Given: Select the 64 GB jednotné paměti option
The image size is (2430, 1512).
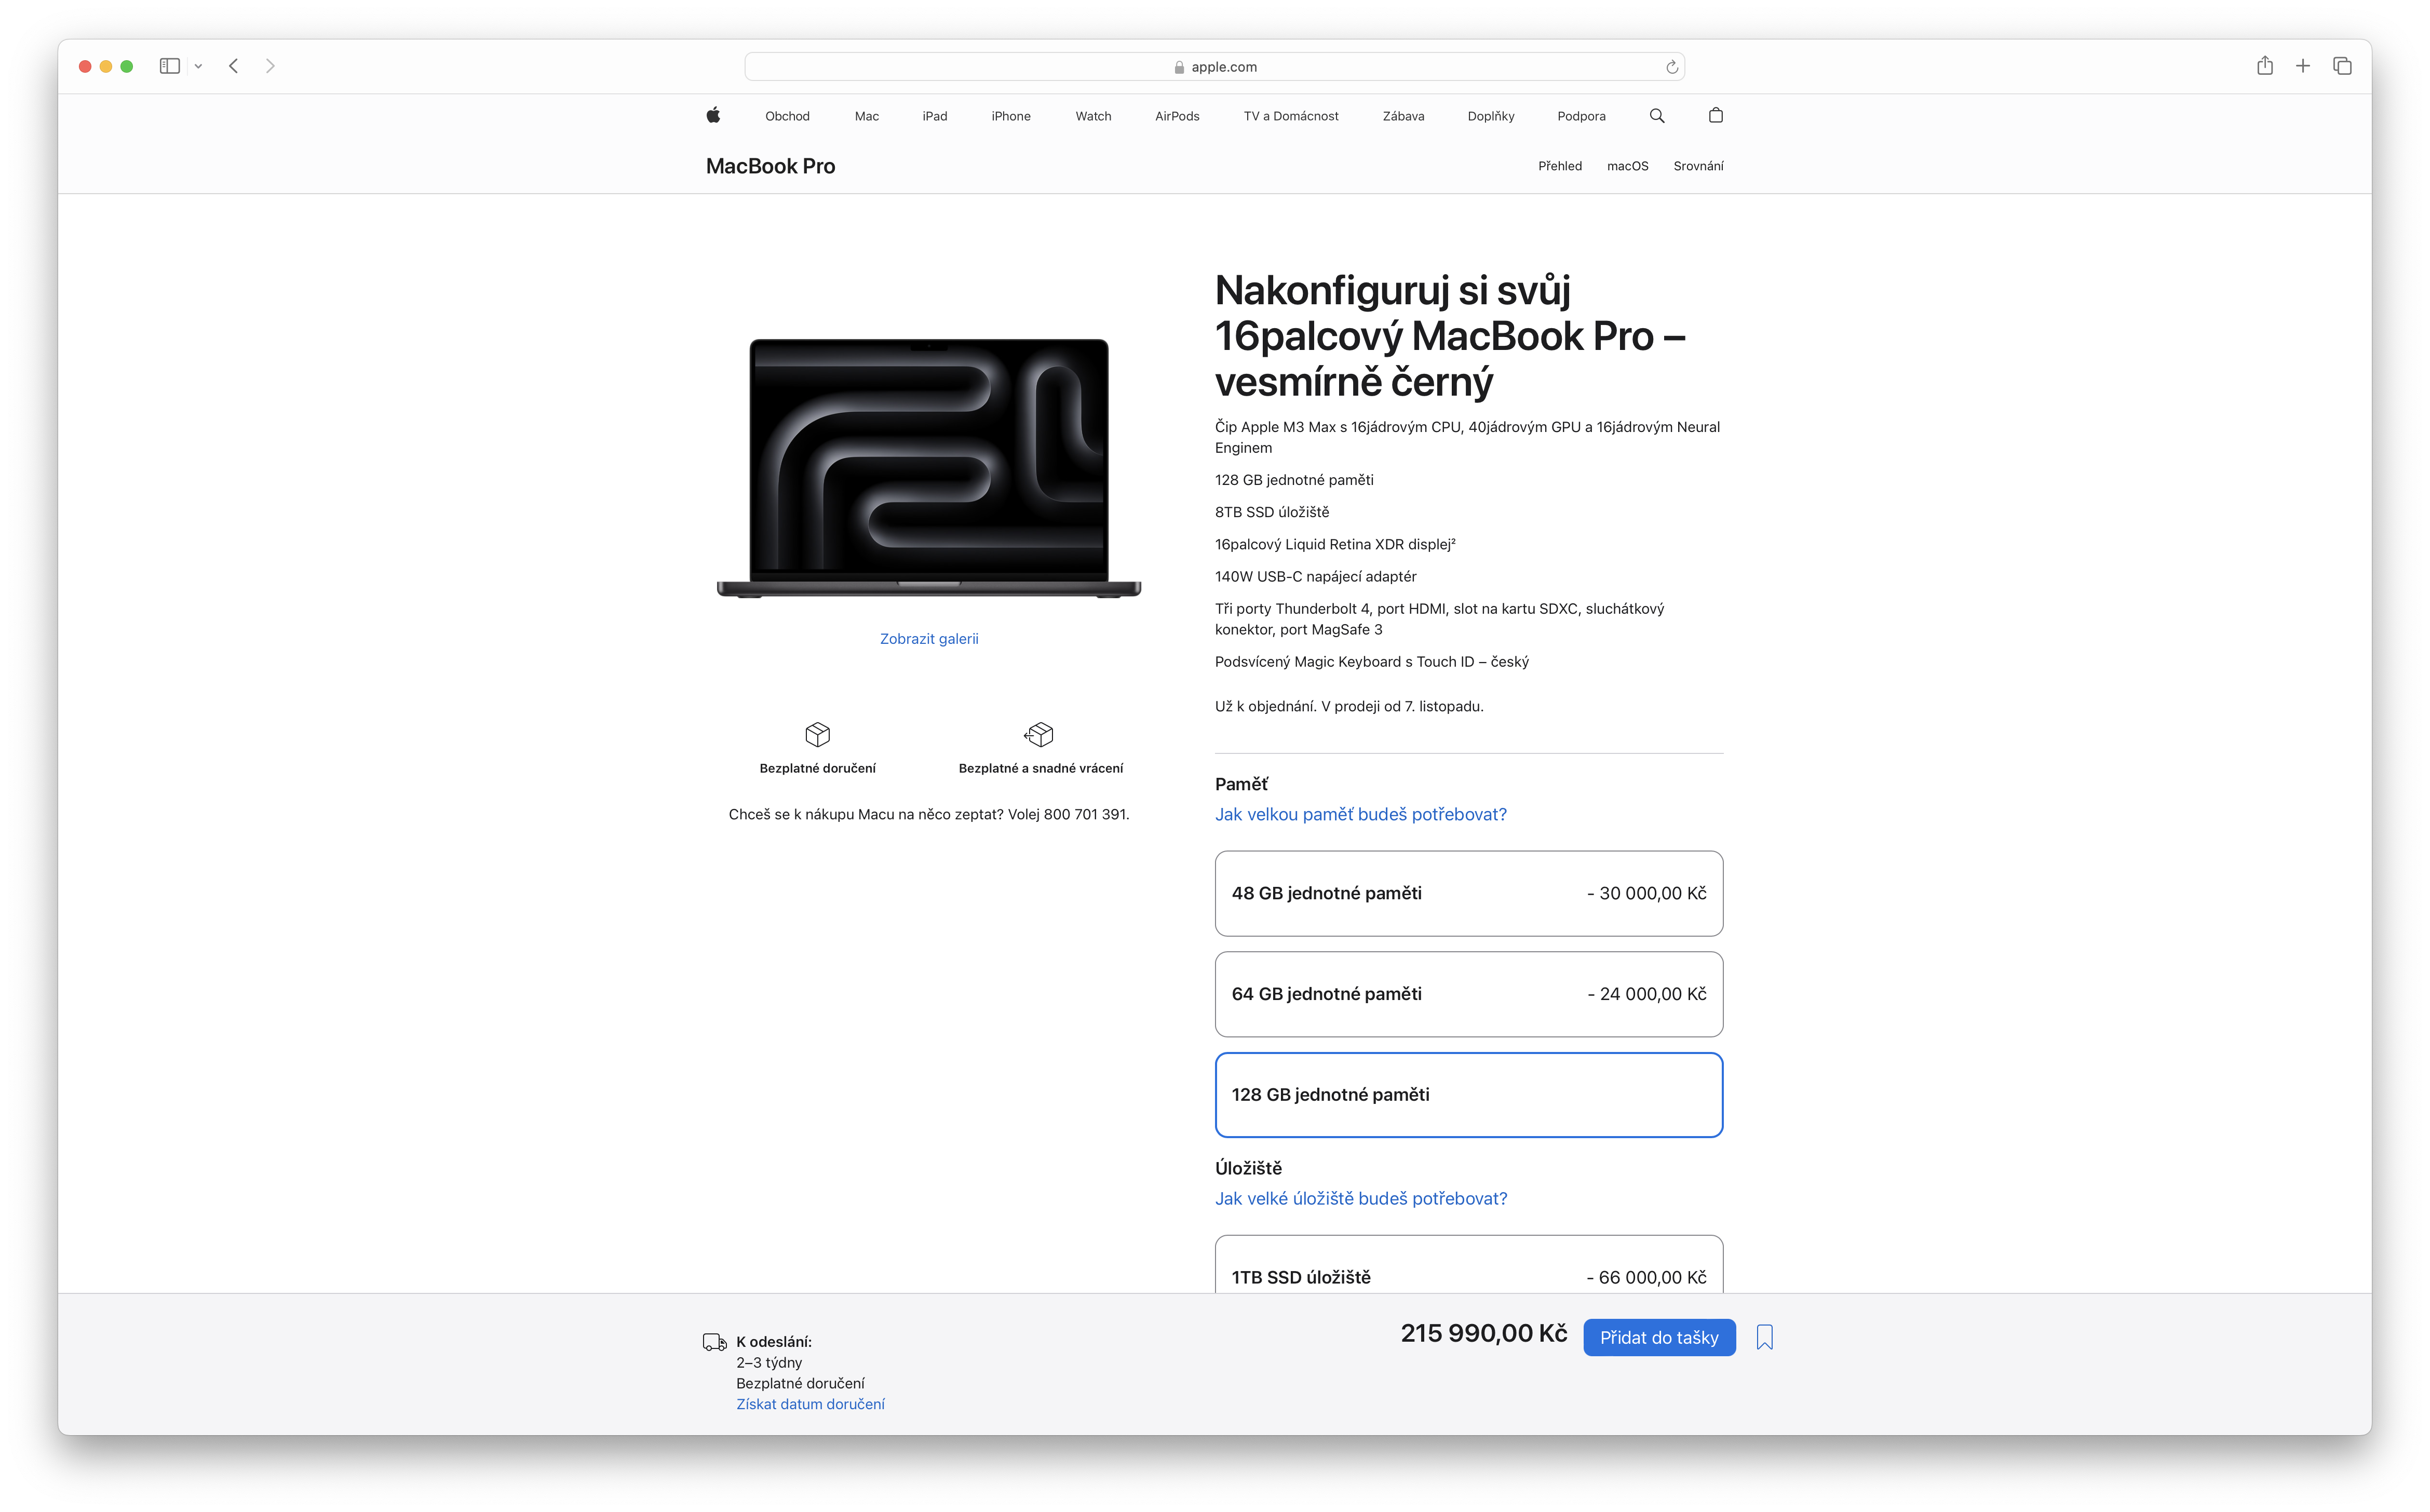Looking at the screenshot, I should coord(1468,994).
